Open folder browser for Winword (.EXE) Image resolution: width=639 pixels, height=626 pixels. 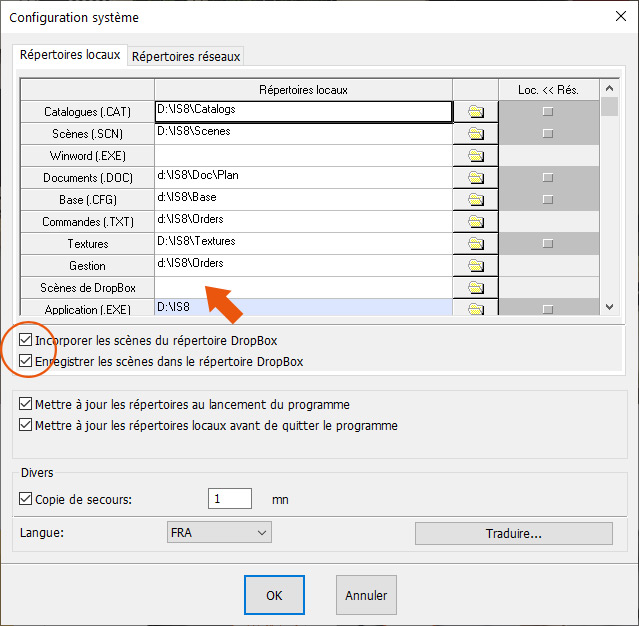coord(475,156)
